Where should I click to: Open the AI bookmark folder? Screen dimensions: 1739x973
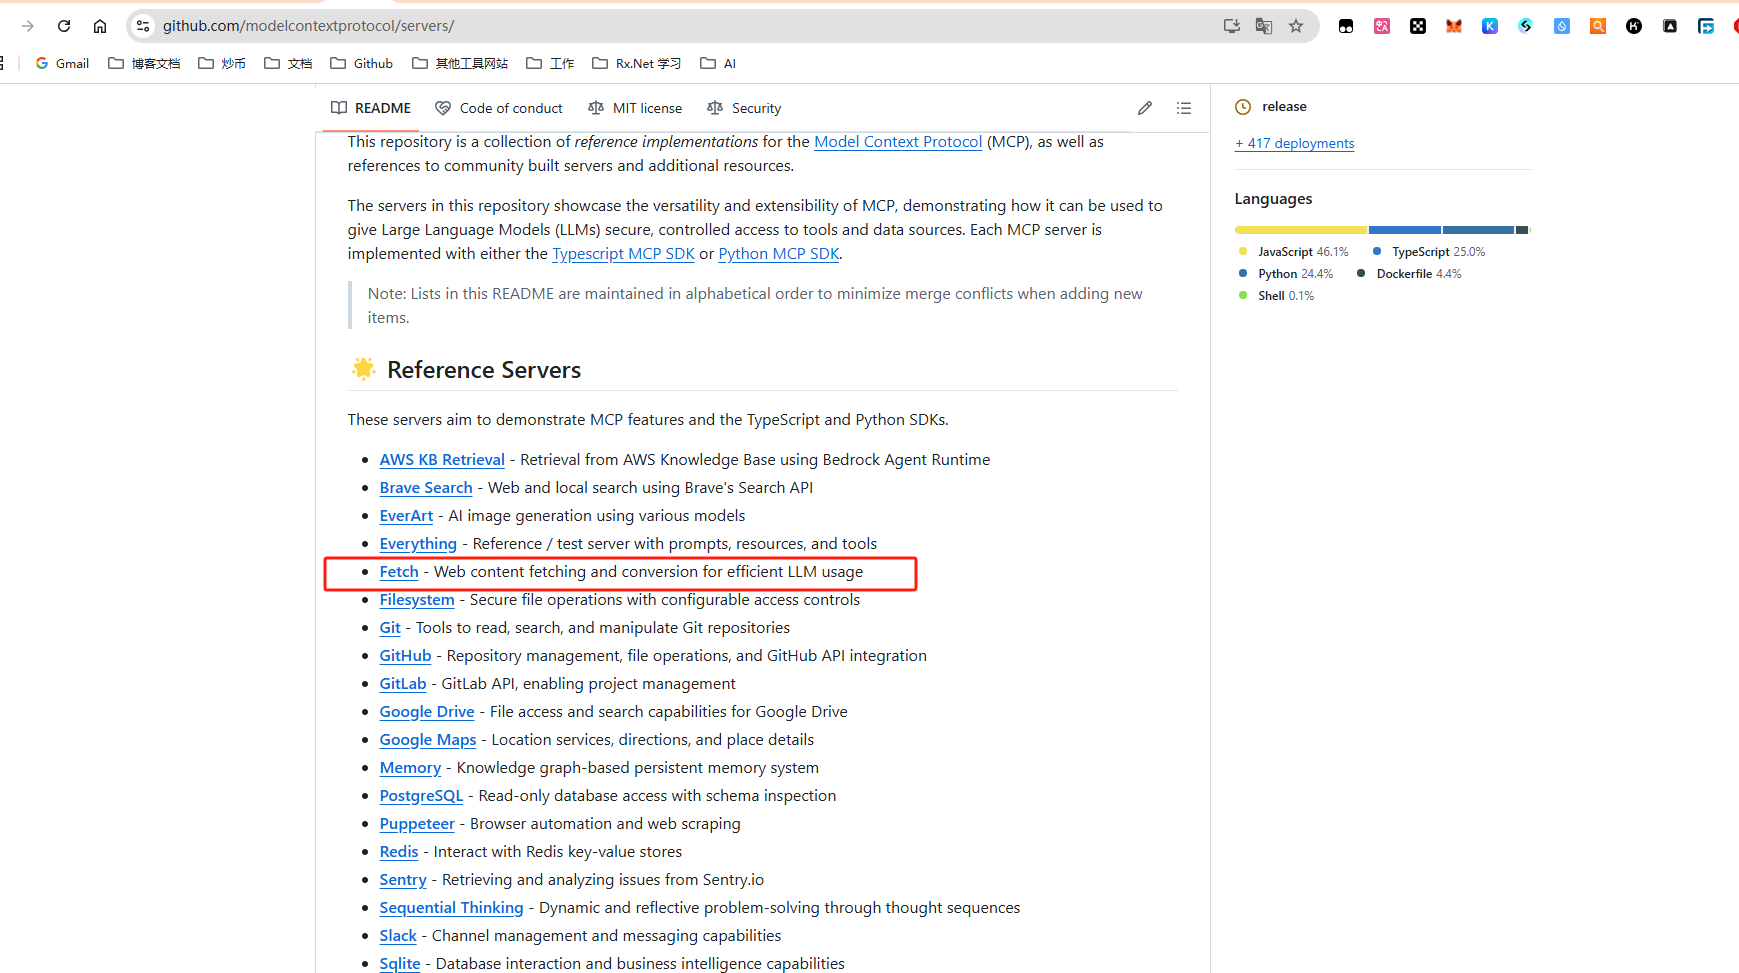coord(718,63)
